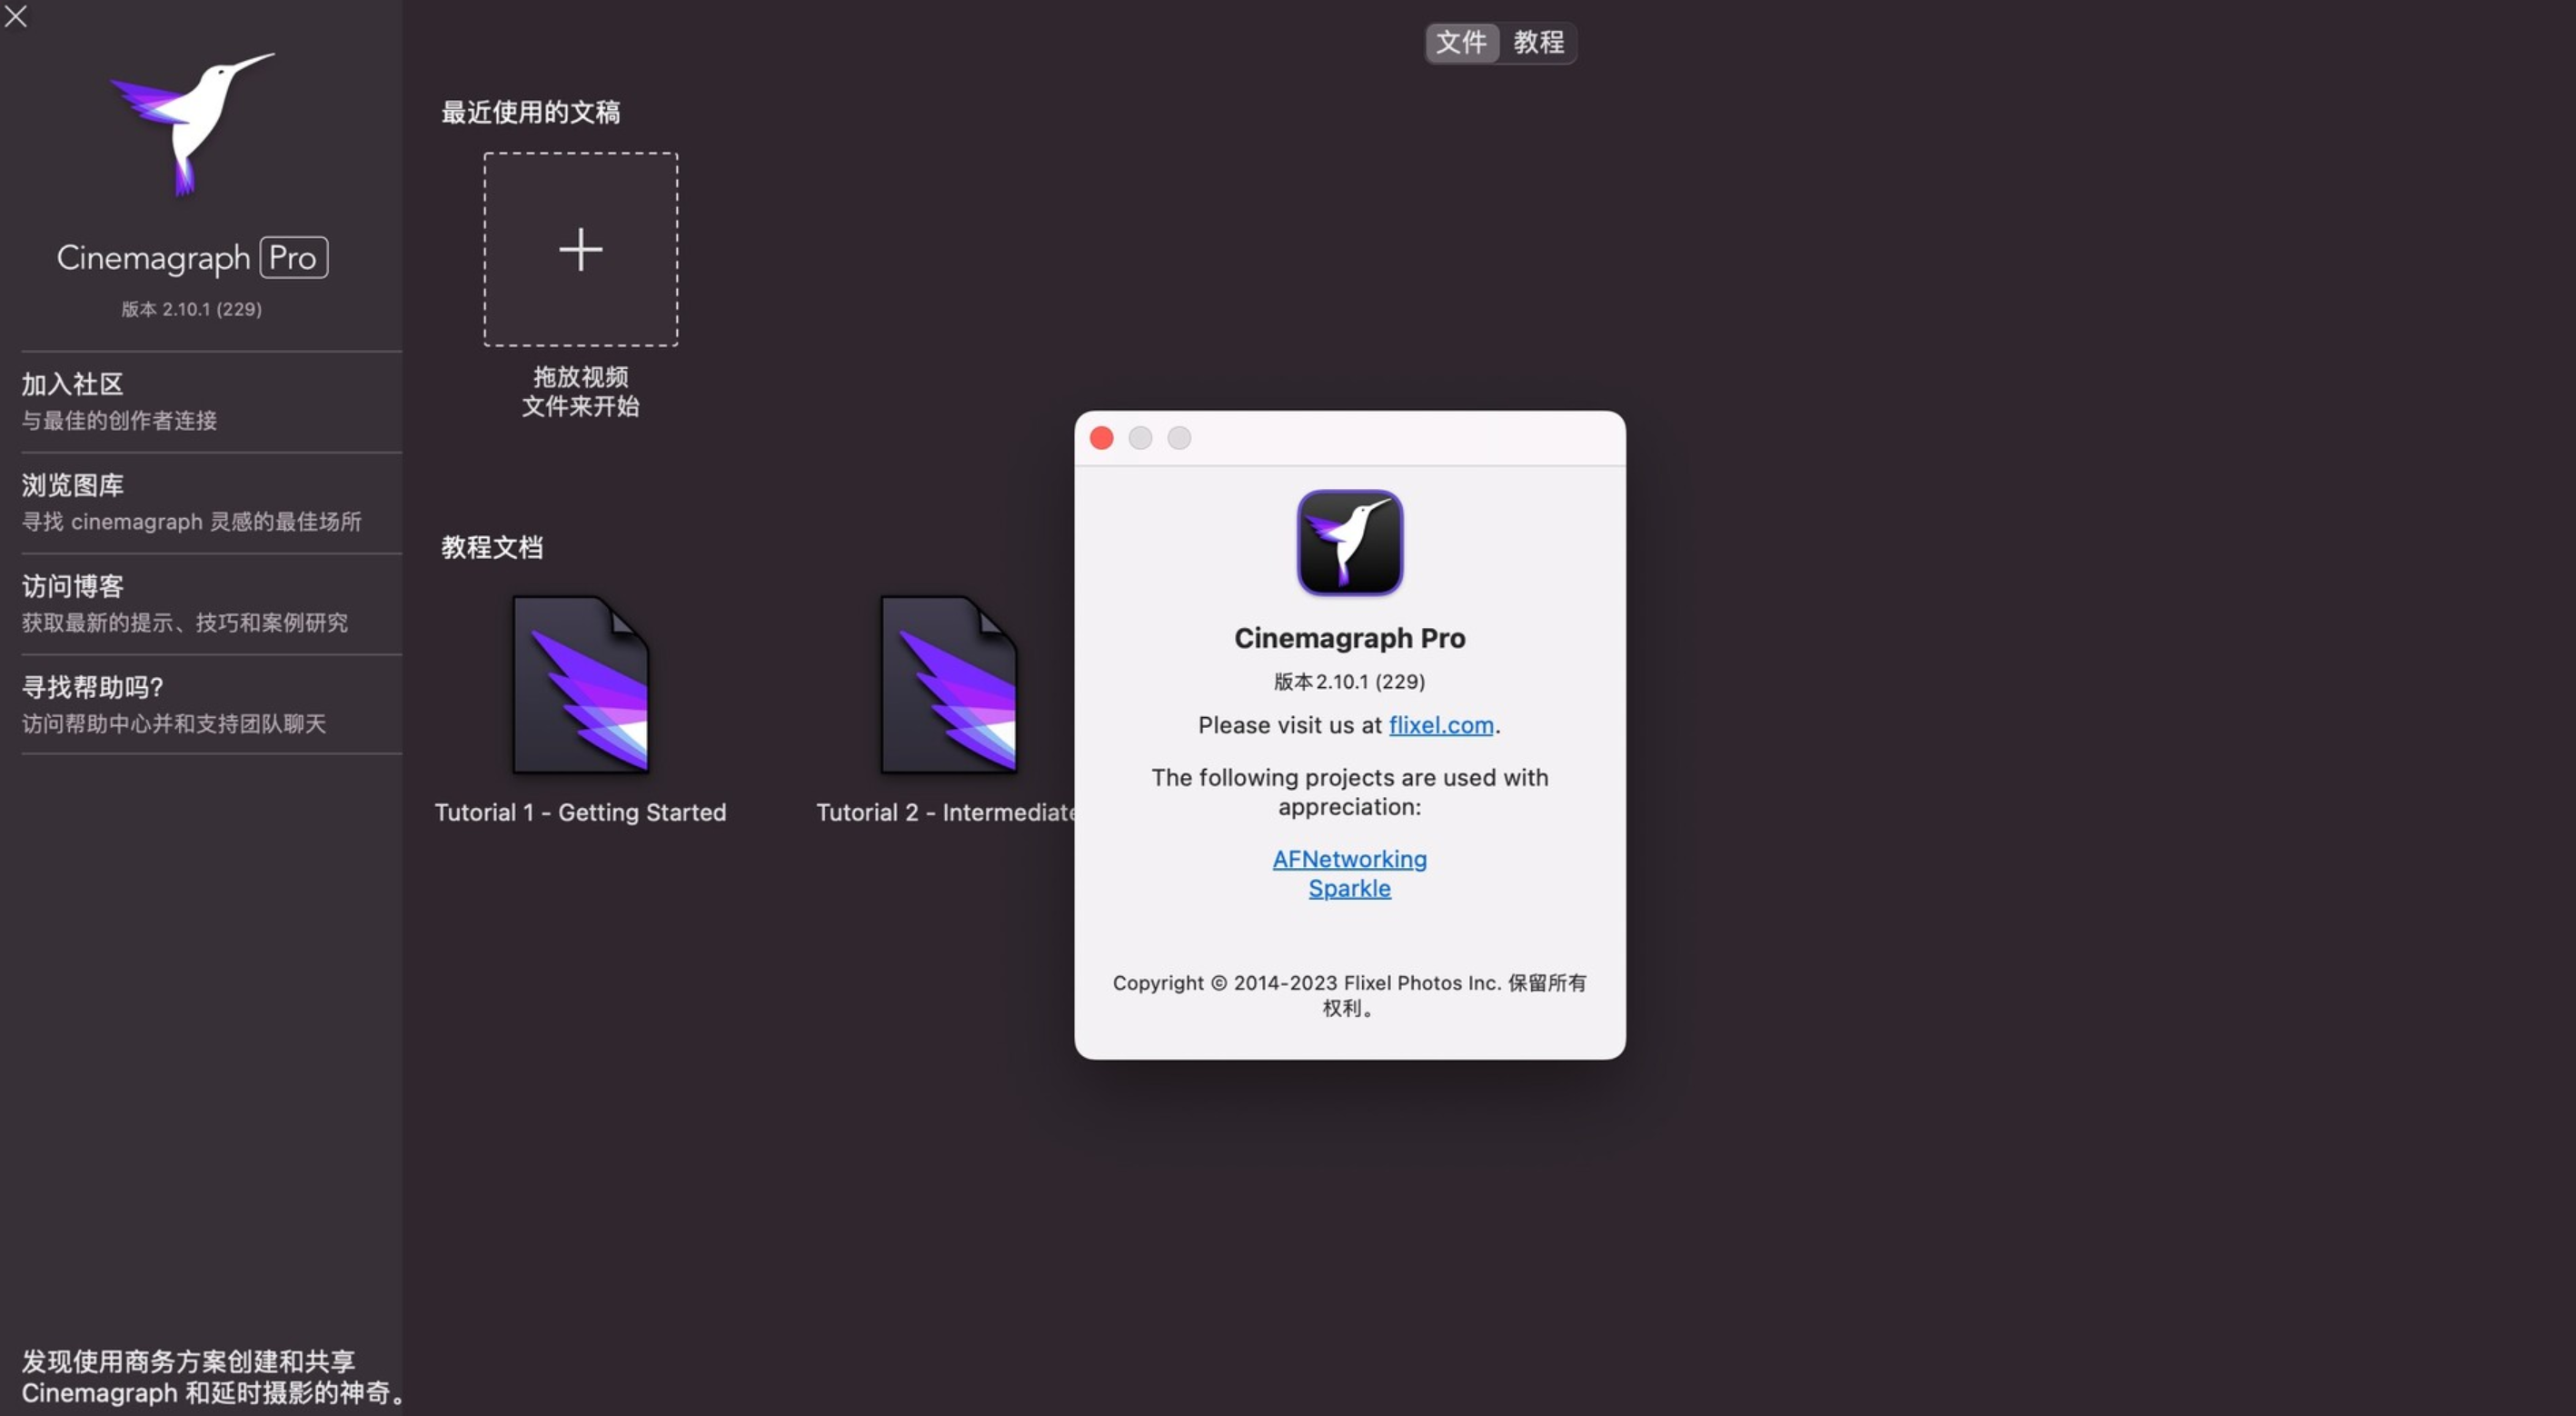The height and width of the screenshot is (1416, 2576).
Task: Click the 拖放视频文件来开始 caption
Action: [x=580, y=391]
